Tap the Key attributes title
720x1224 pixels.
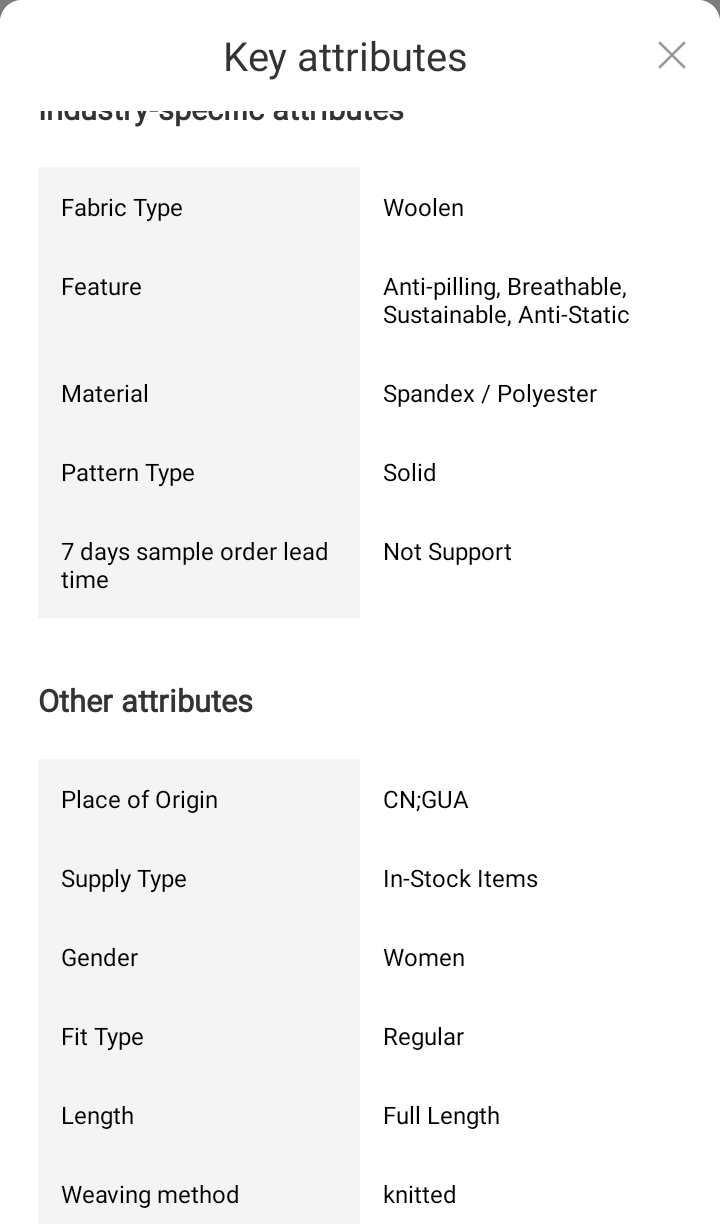(x=345, y=58)
